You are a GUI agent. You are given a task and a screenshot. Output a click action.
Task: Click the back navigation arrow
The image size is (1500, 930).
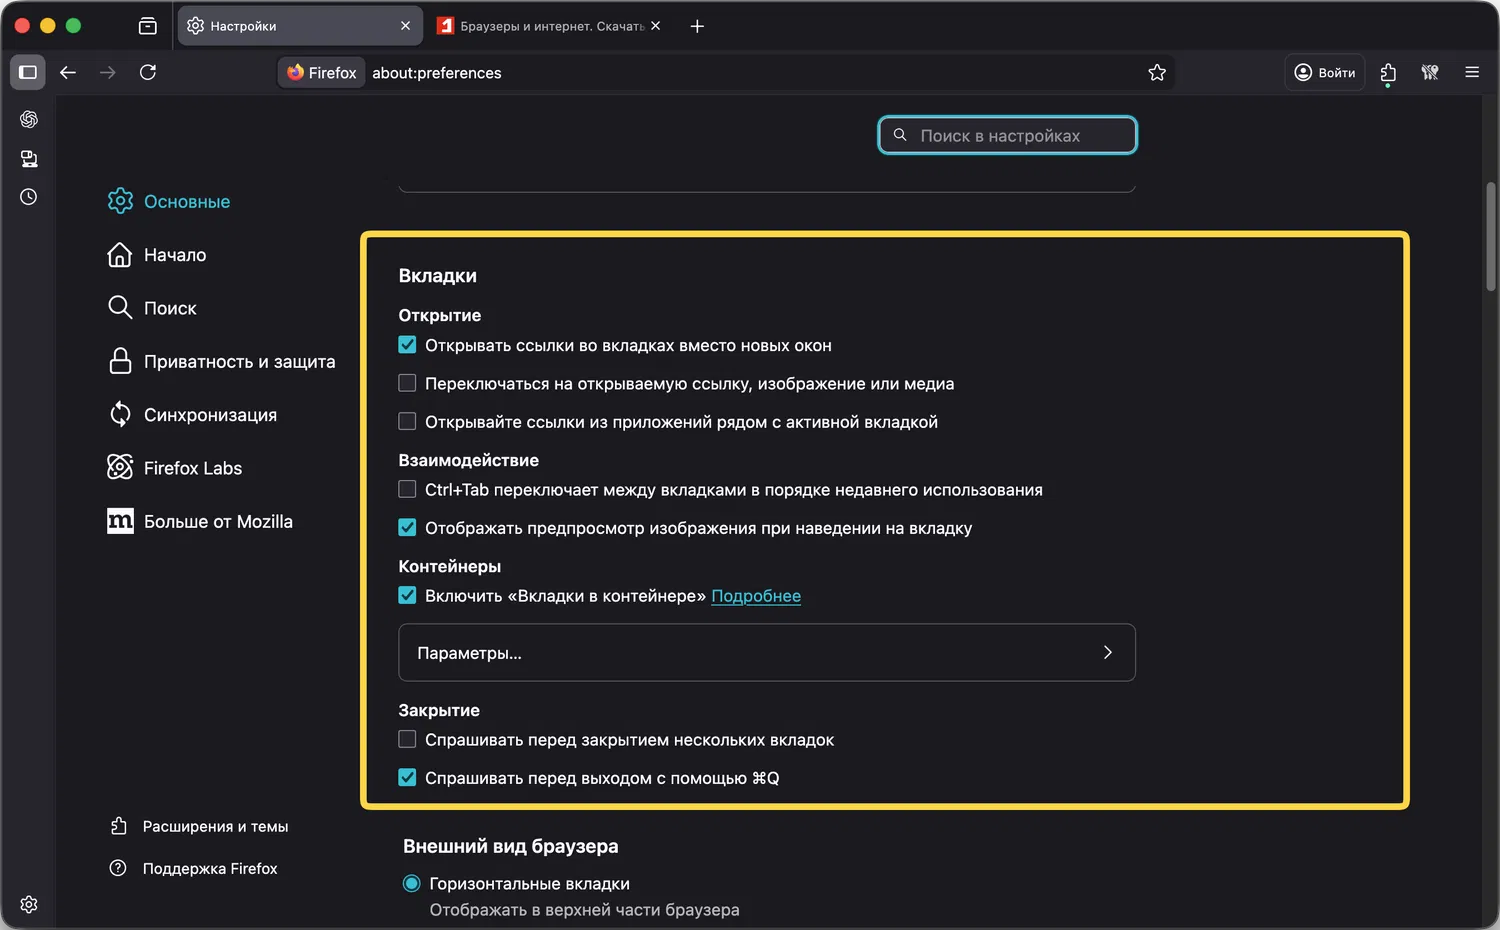coord(68,72)
